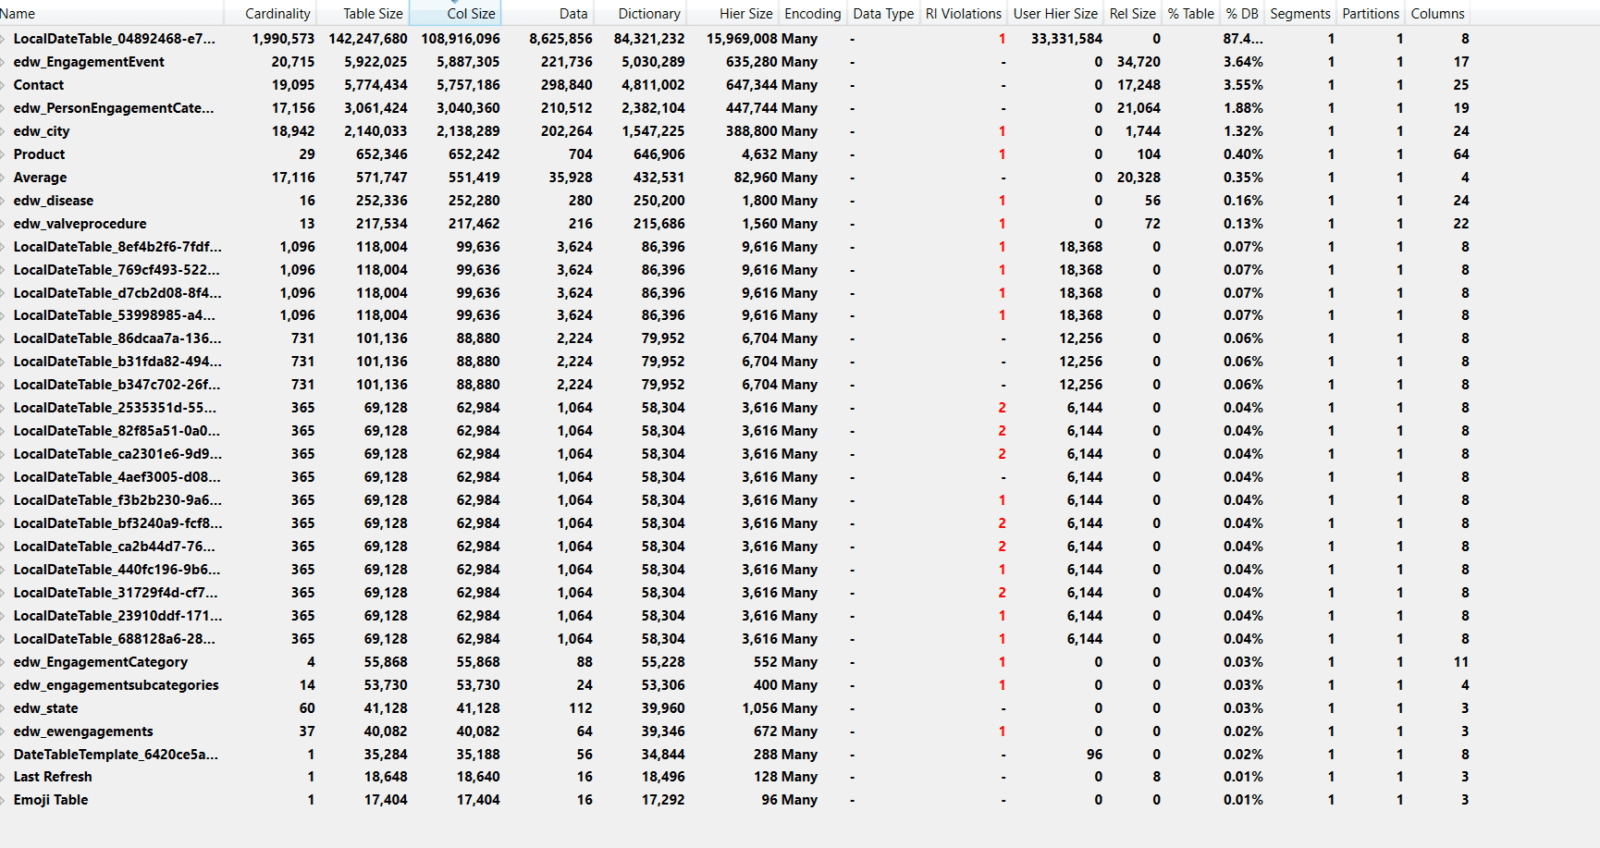
Task: Click the columns count 64 for Product
Action: tap(1461, 154)
